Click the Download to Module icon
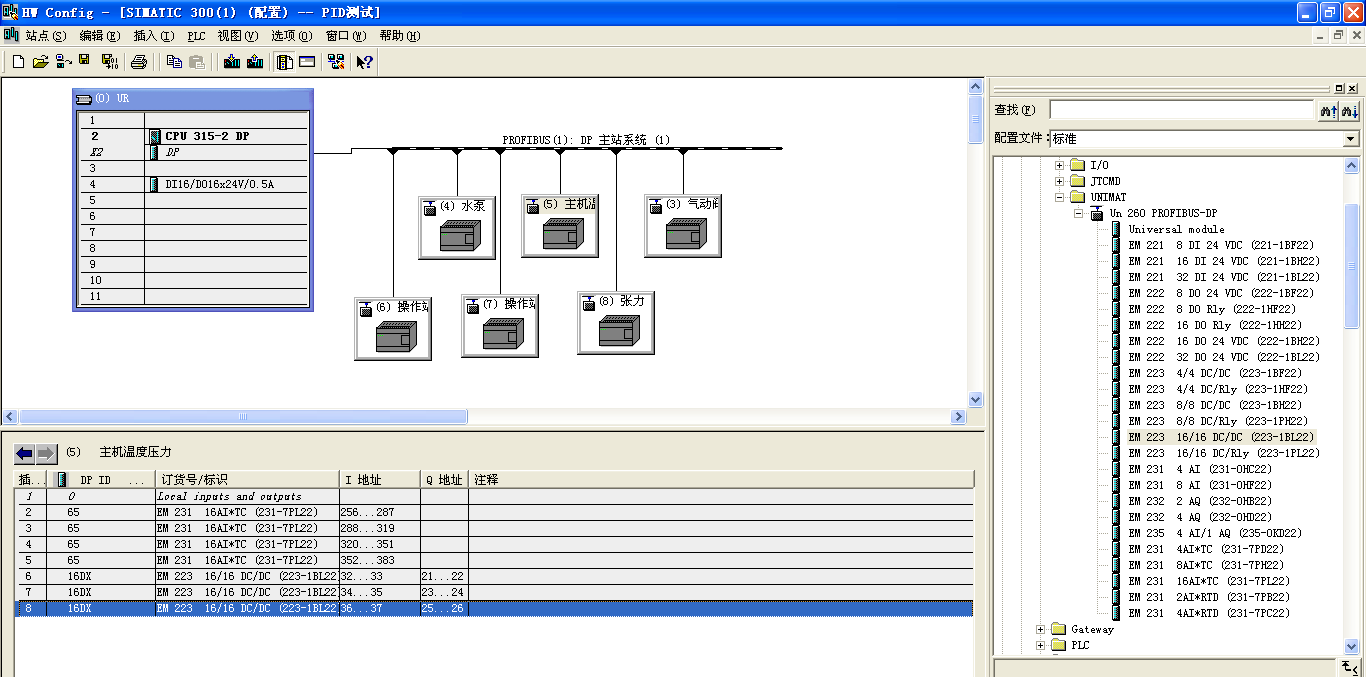 point(232,62)
